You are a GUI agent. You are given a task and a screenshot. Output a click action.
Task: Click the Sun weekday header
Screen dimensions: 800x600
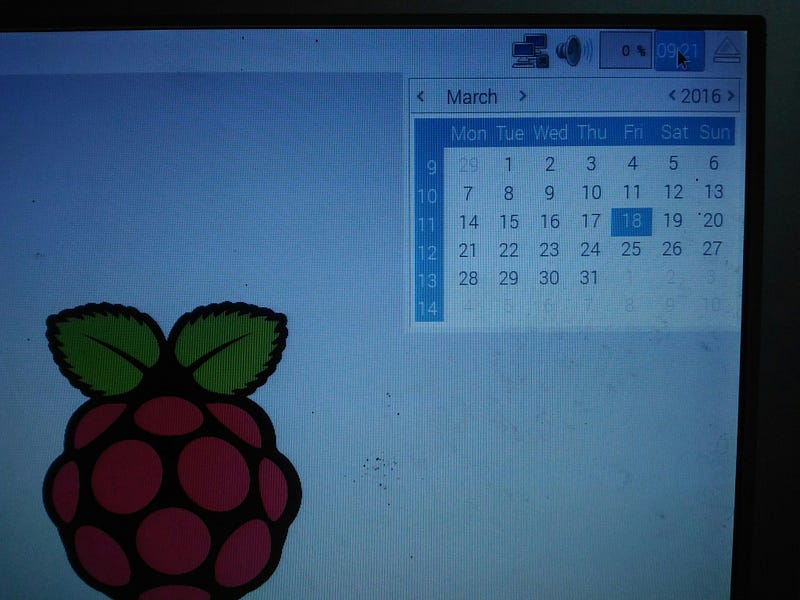714,132
